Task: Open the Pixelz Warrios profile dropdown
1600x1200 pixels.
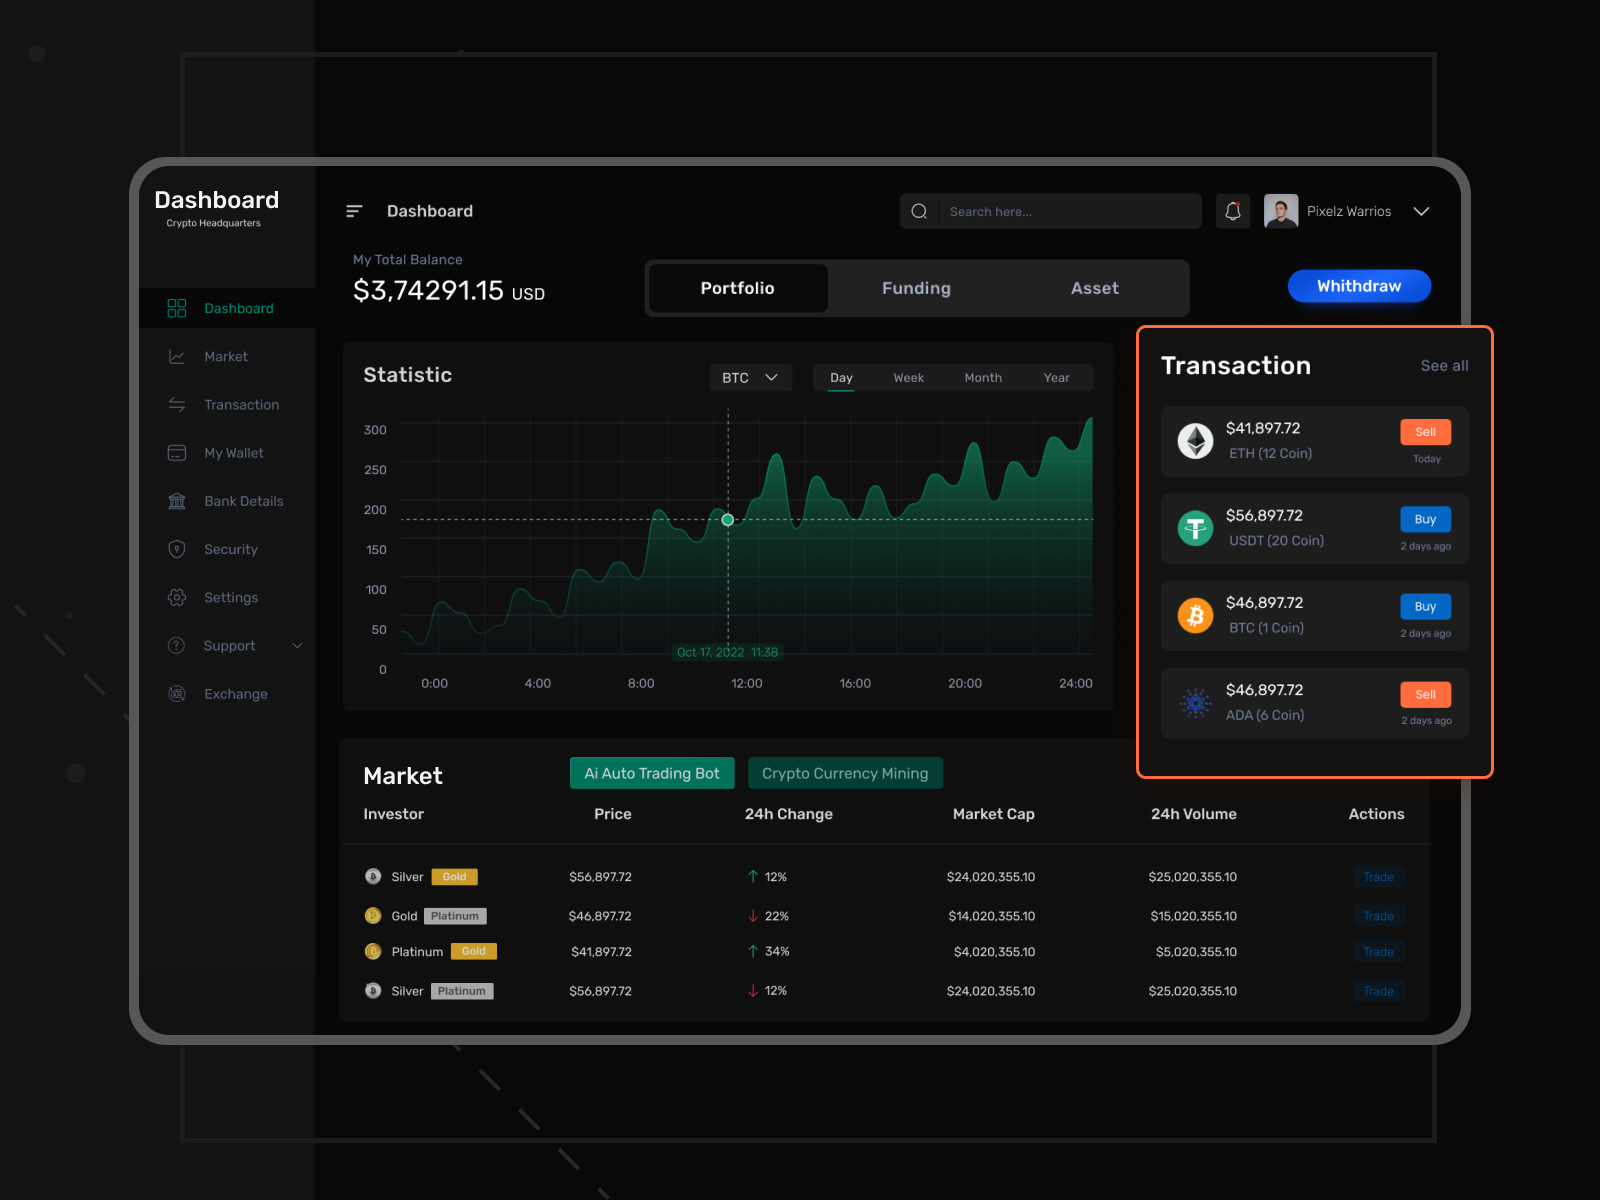Action: point(1421,211)
